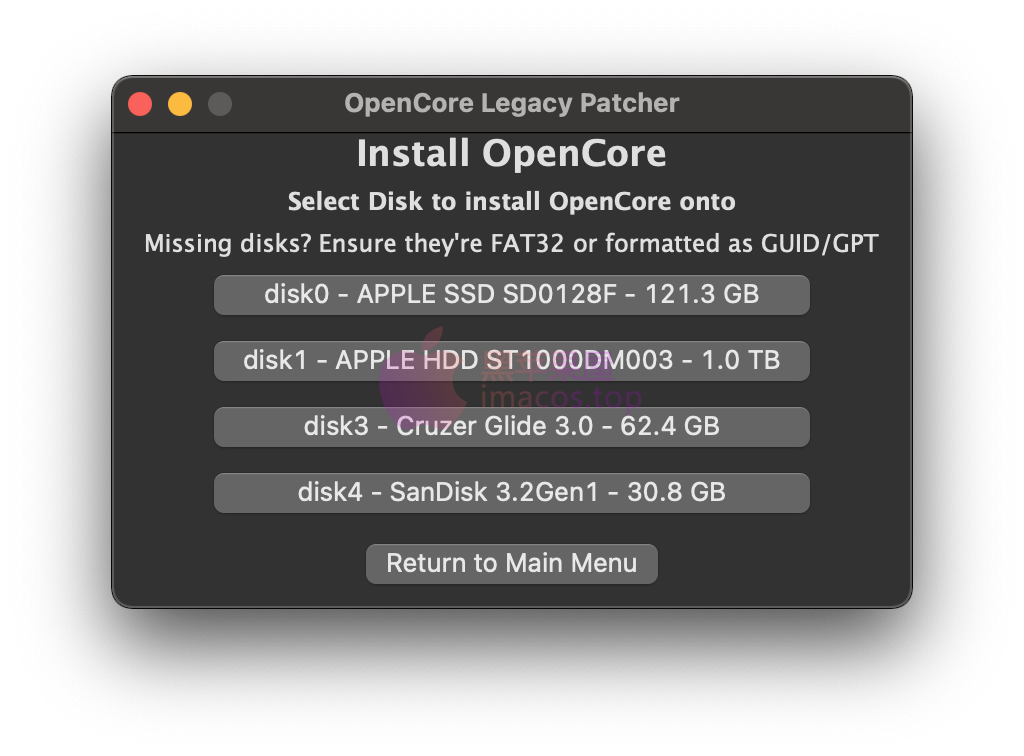Click the imacos.top watermark text
The height and width of the screenshot is (756, 1024).
pos(562,396)
